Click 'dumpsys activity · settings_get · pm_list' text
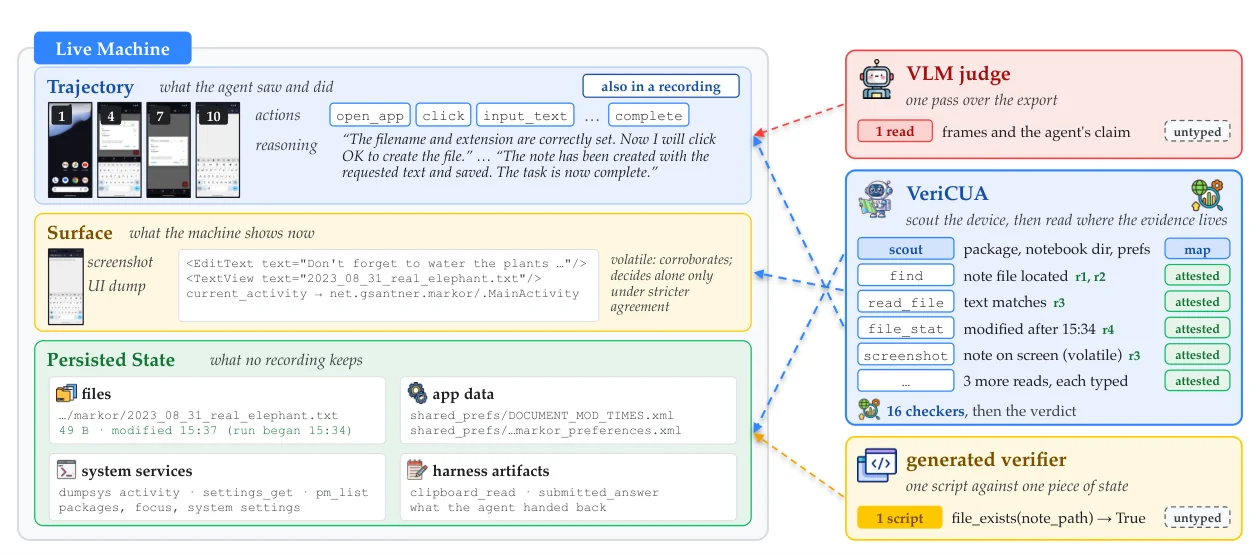The height and width of the screenshot is (555, 1260). pyautogui.click(x=213, y=492)
